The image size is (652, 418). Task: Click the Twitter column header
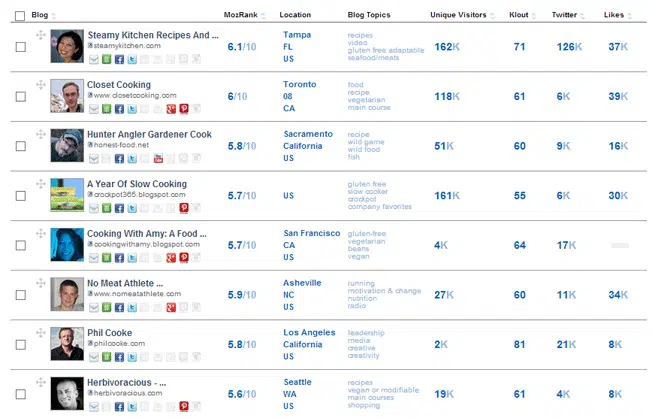tap(563, 16)
